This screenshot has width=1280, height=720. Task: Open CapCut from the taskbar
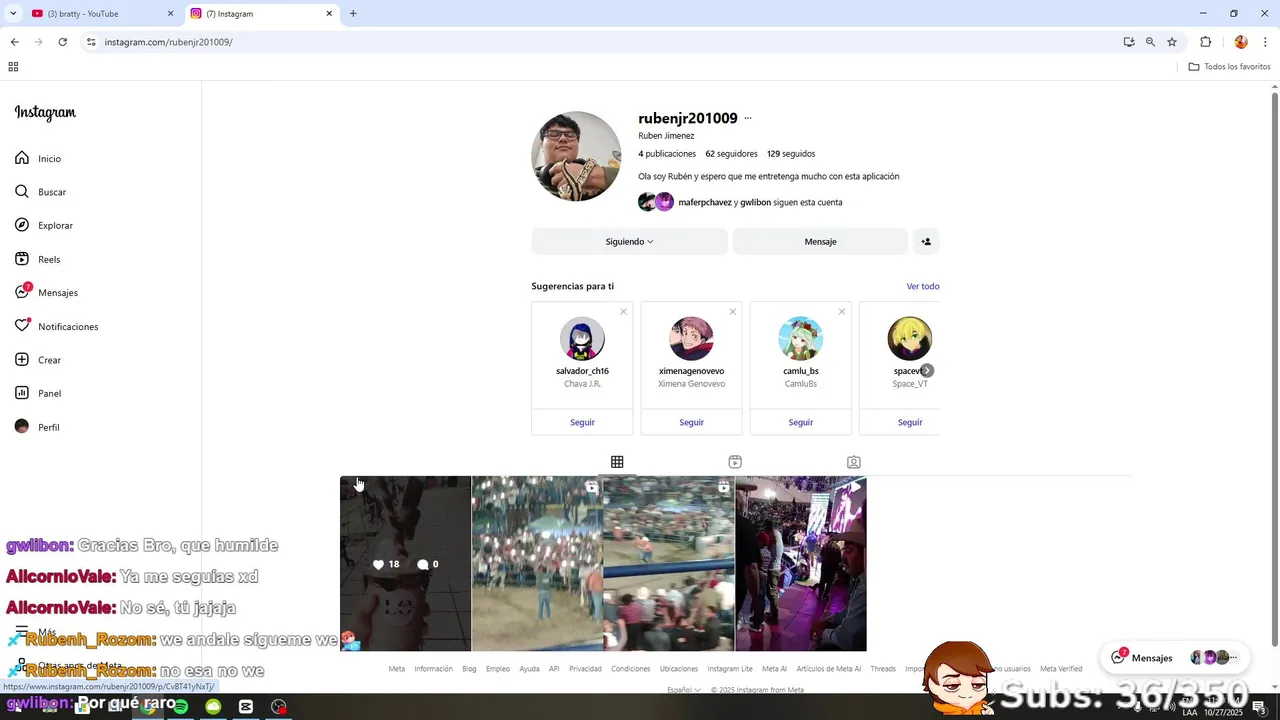pyautogui.click(x=246, y=707)
